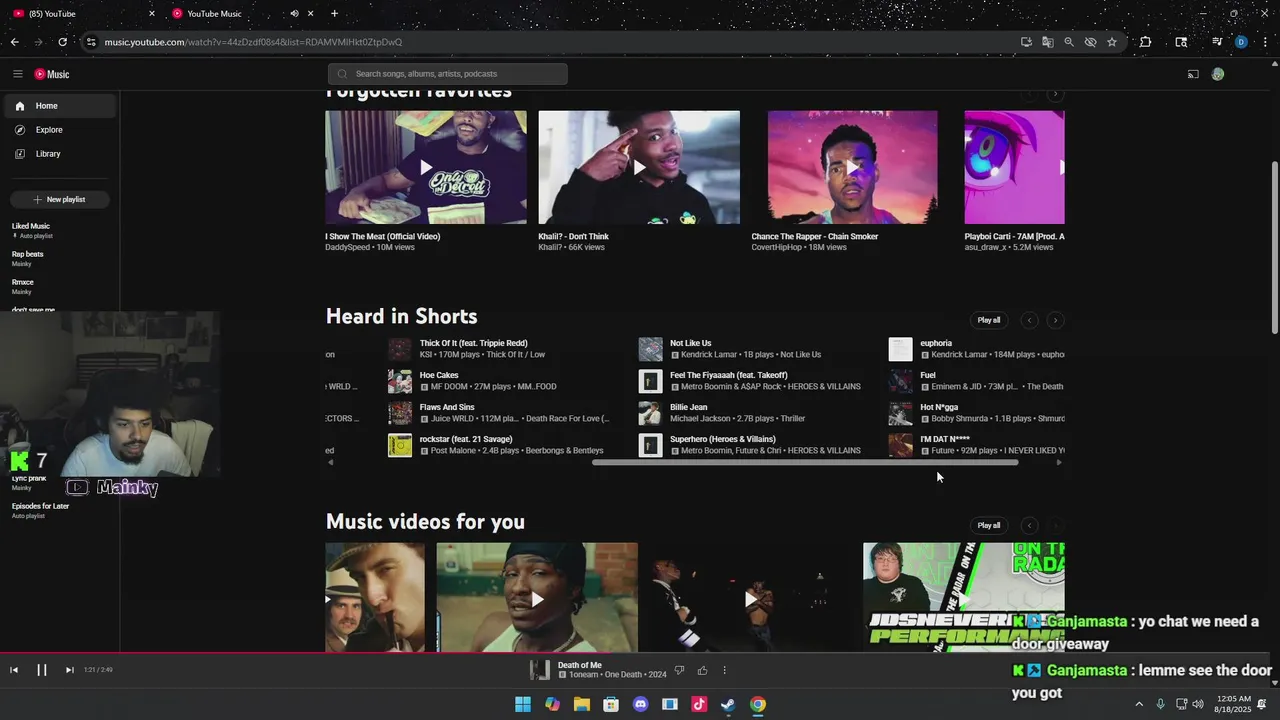1280x720 pixels.
Task: Open the browser zoom magnifier icon
Action: click(1069, 42)
